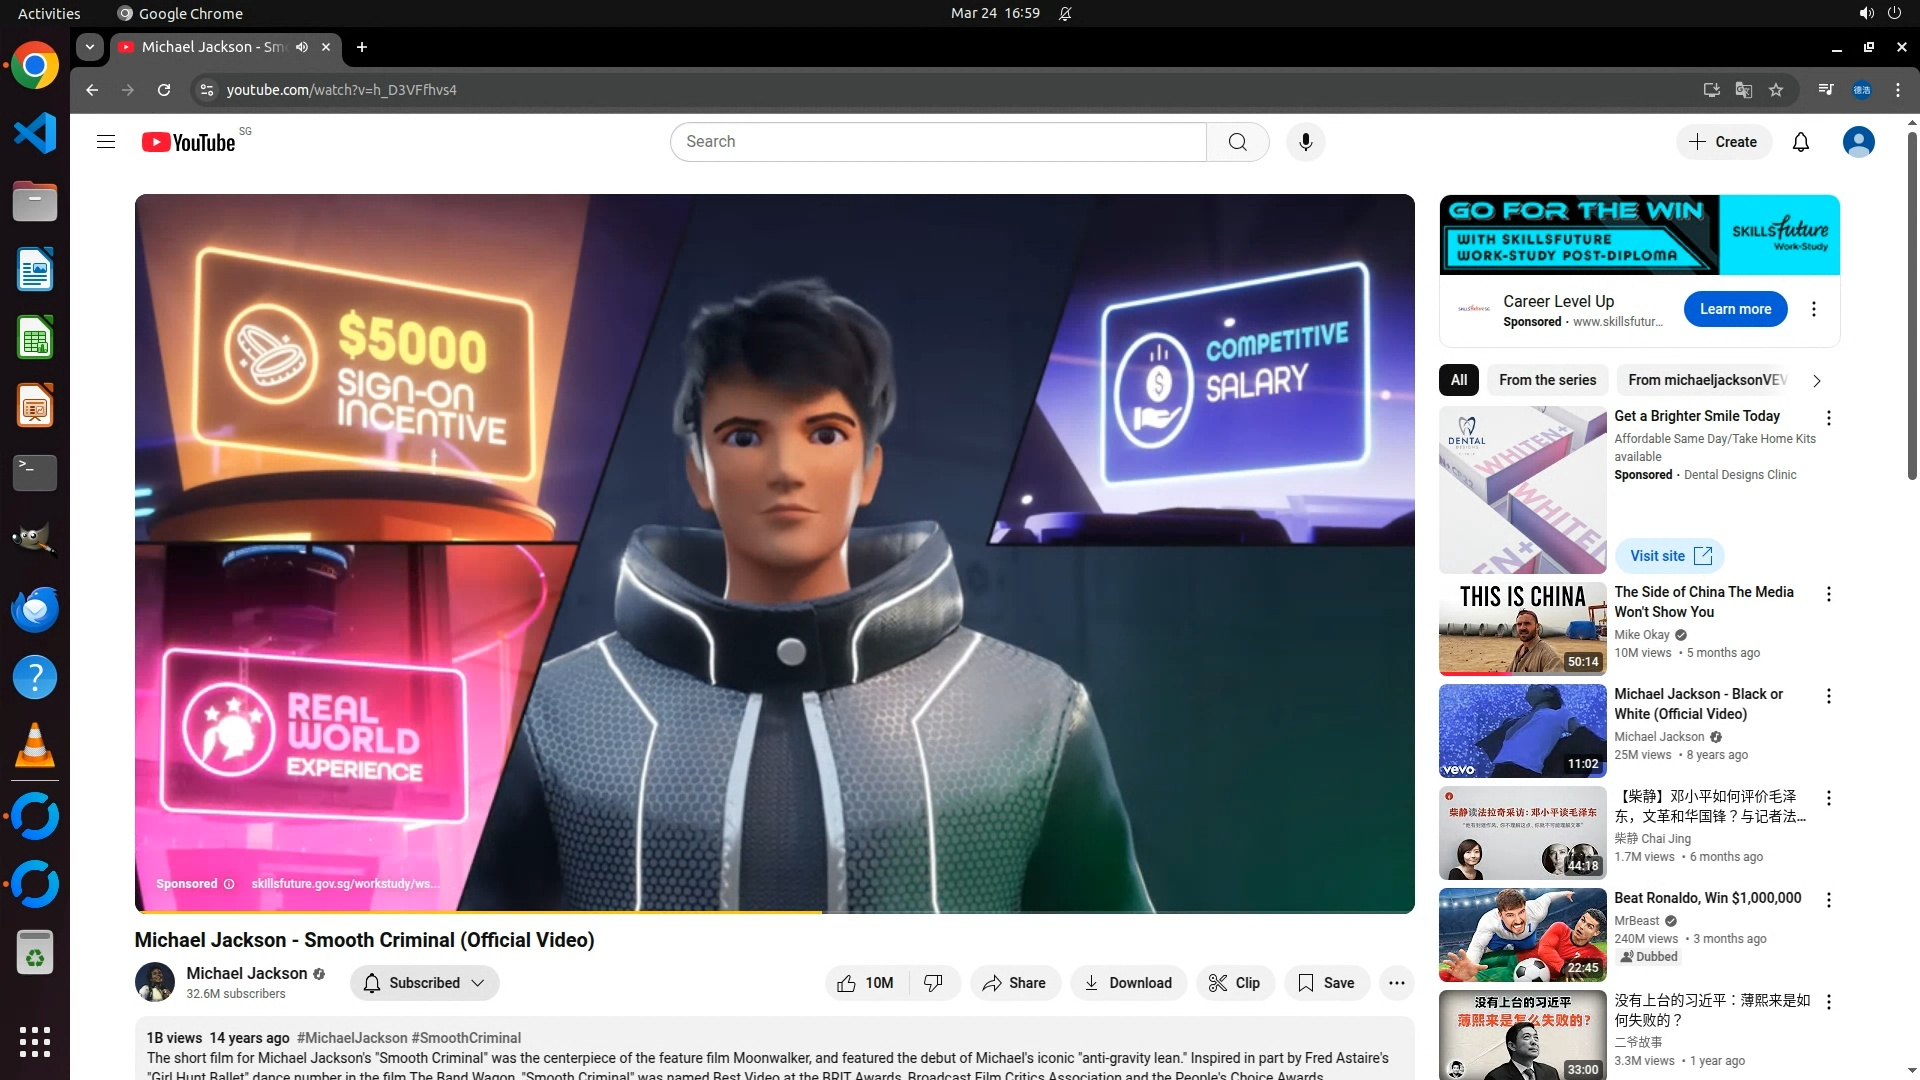Image resolution: width=1920 pixels, height=1080 pixels.
Task: Click Visit site for Dental ad
Action: click(x=1669, y=556)
